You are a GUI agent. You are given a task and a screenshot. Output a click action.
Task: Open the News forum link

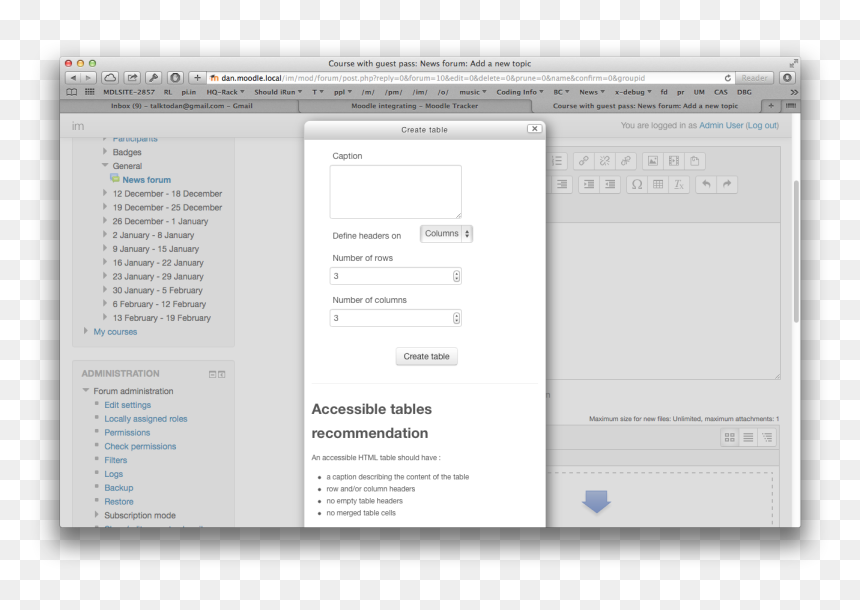[x=146, y=179]
